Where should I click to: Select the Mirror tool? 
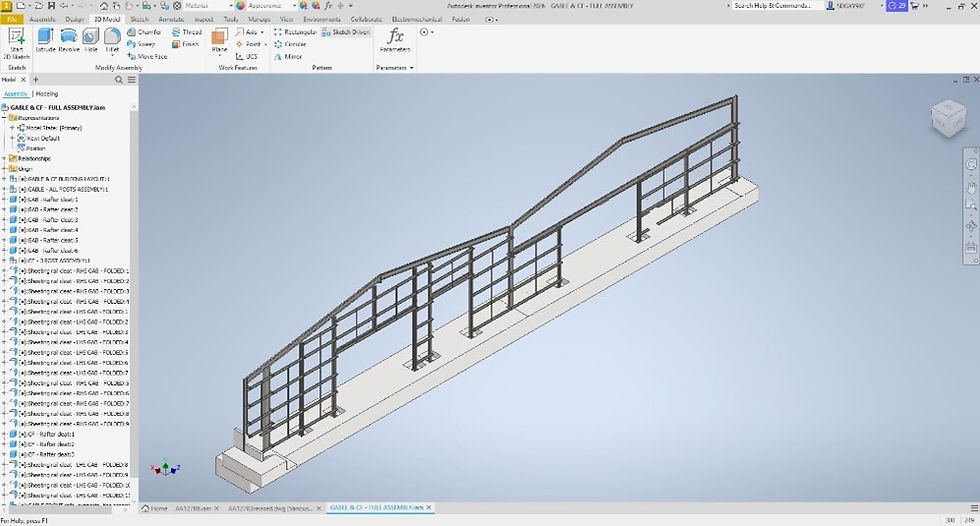(288, 56)
